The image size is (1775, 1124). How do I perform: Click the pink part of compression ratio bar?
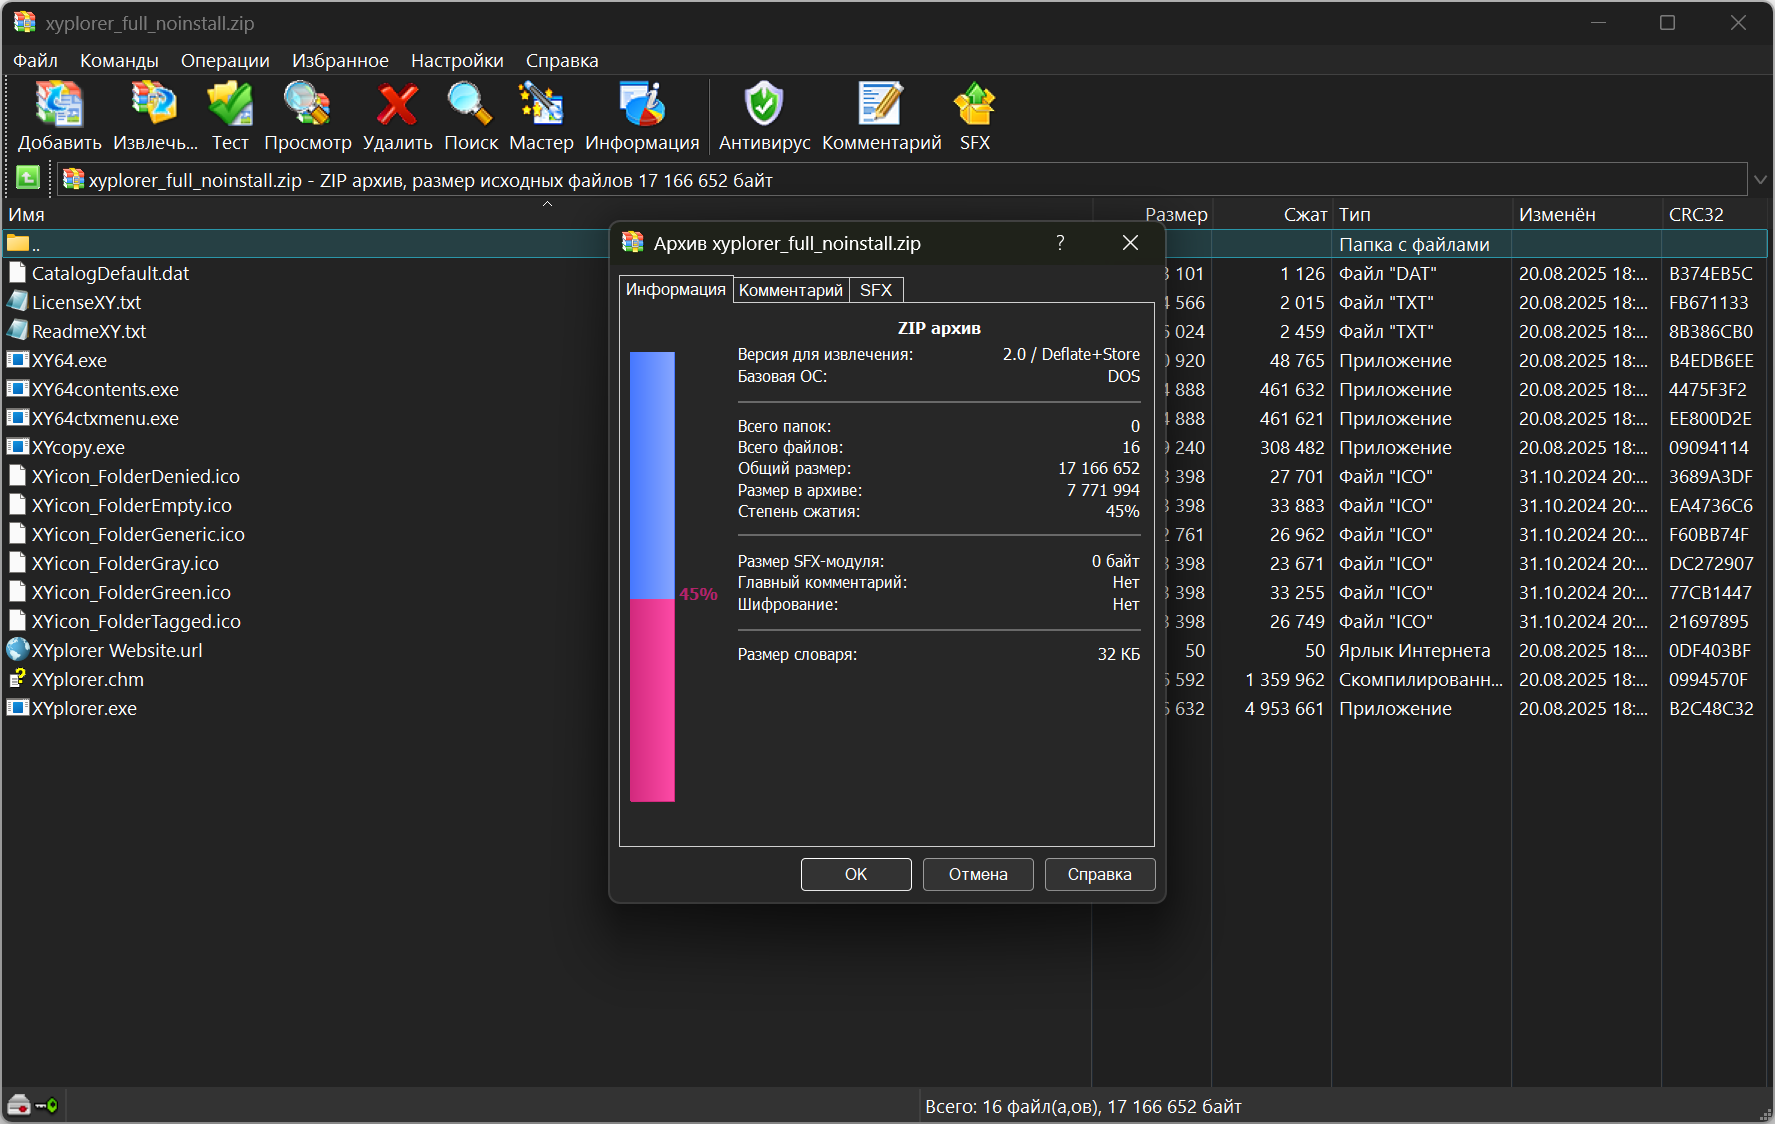click(x=652, y=700)
